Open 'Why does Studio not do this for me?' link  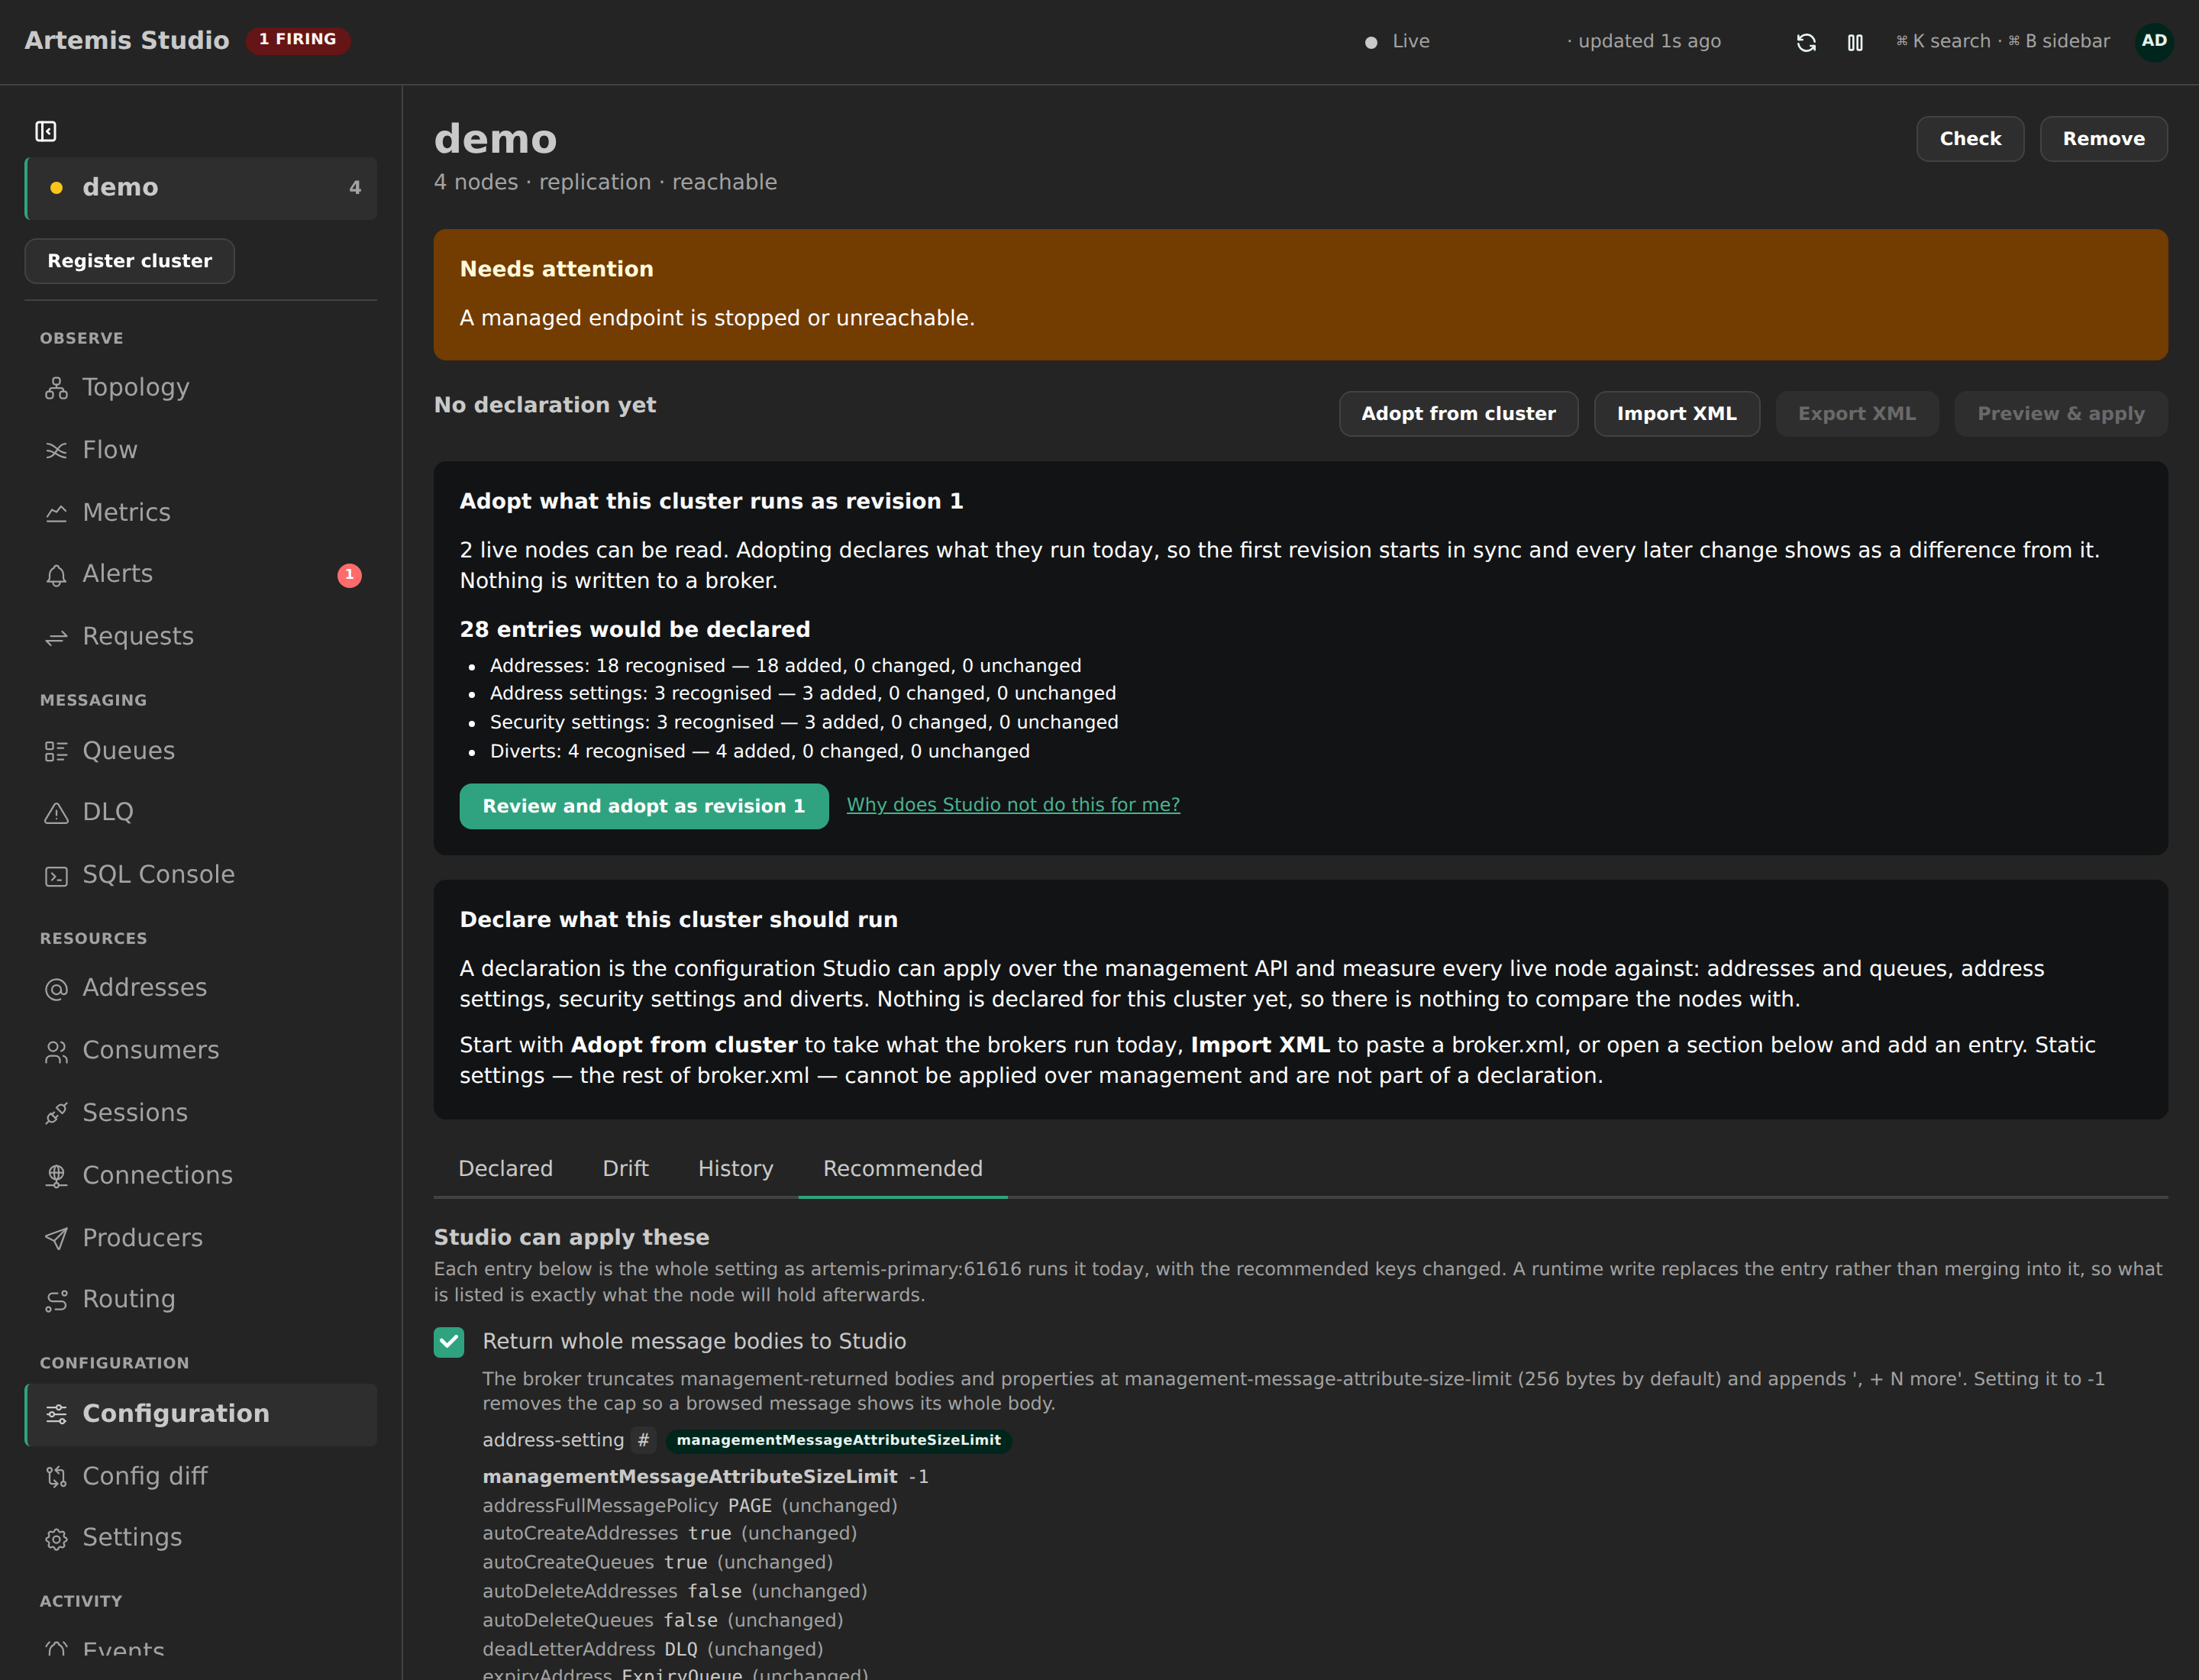tap(1013, 805)
